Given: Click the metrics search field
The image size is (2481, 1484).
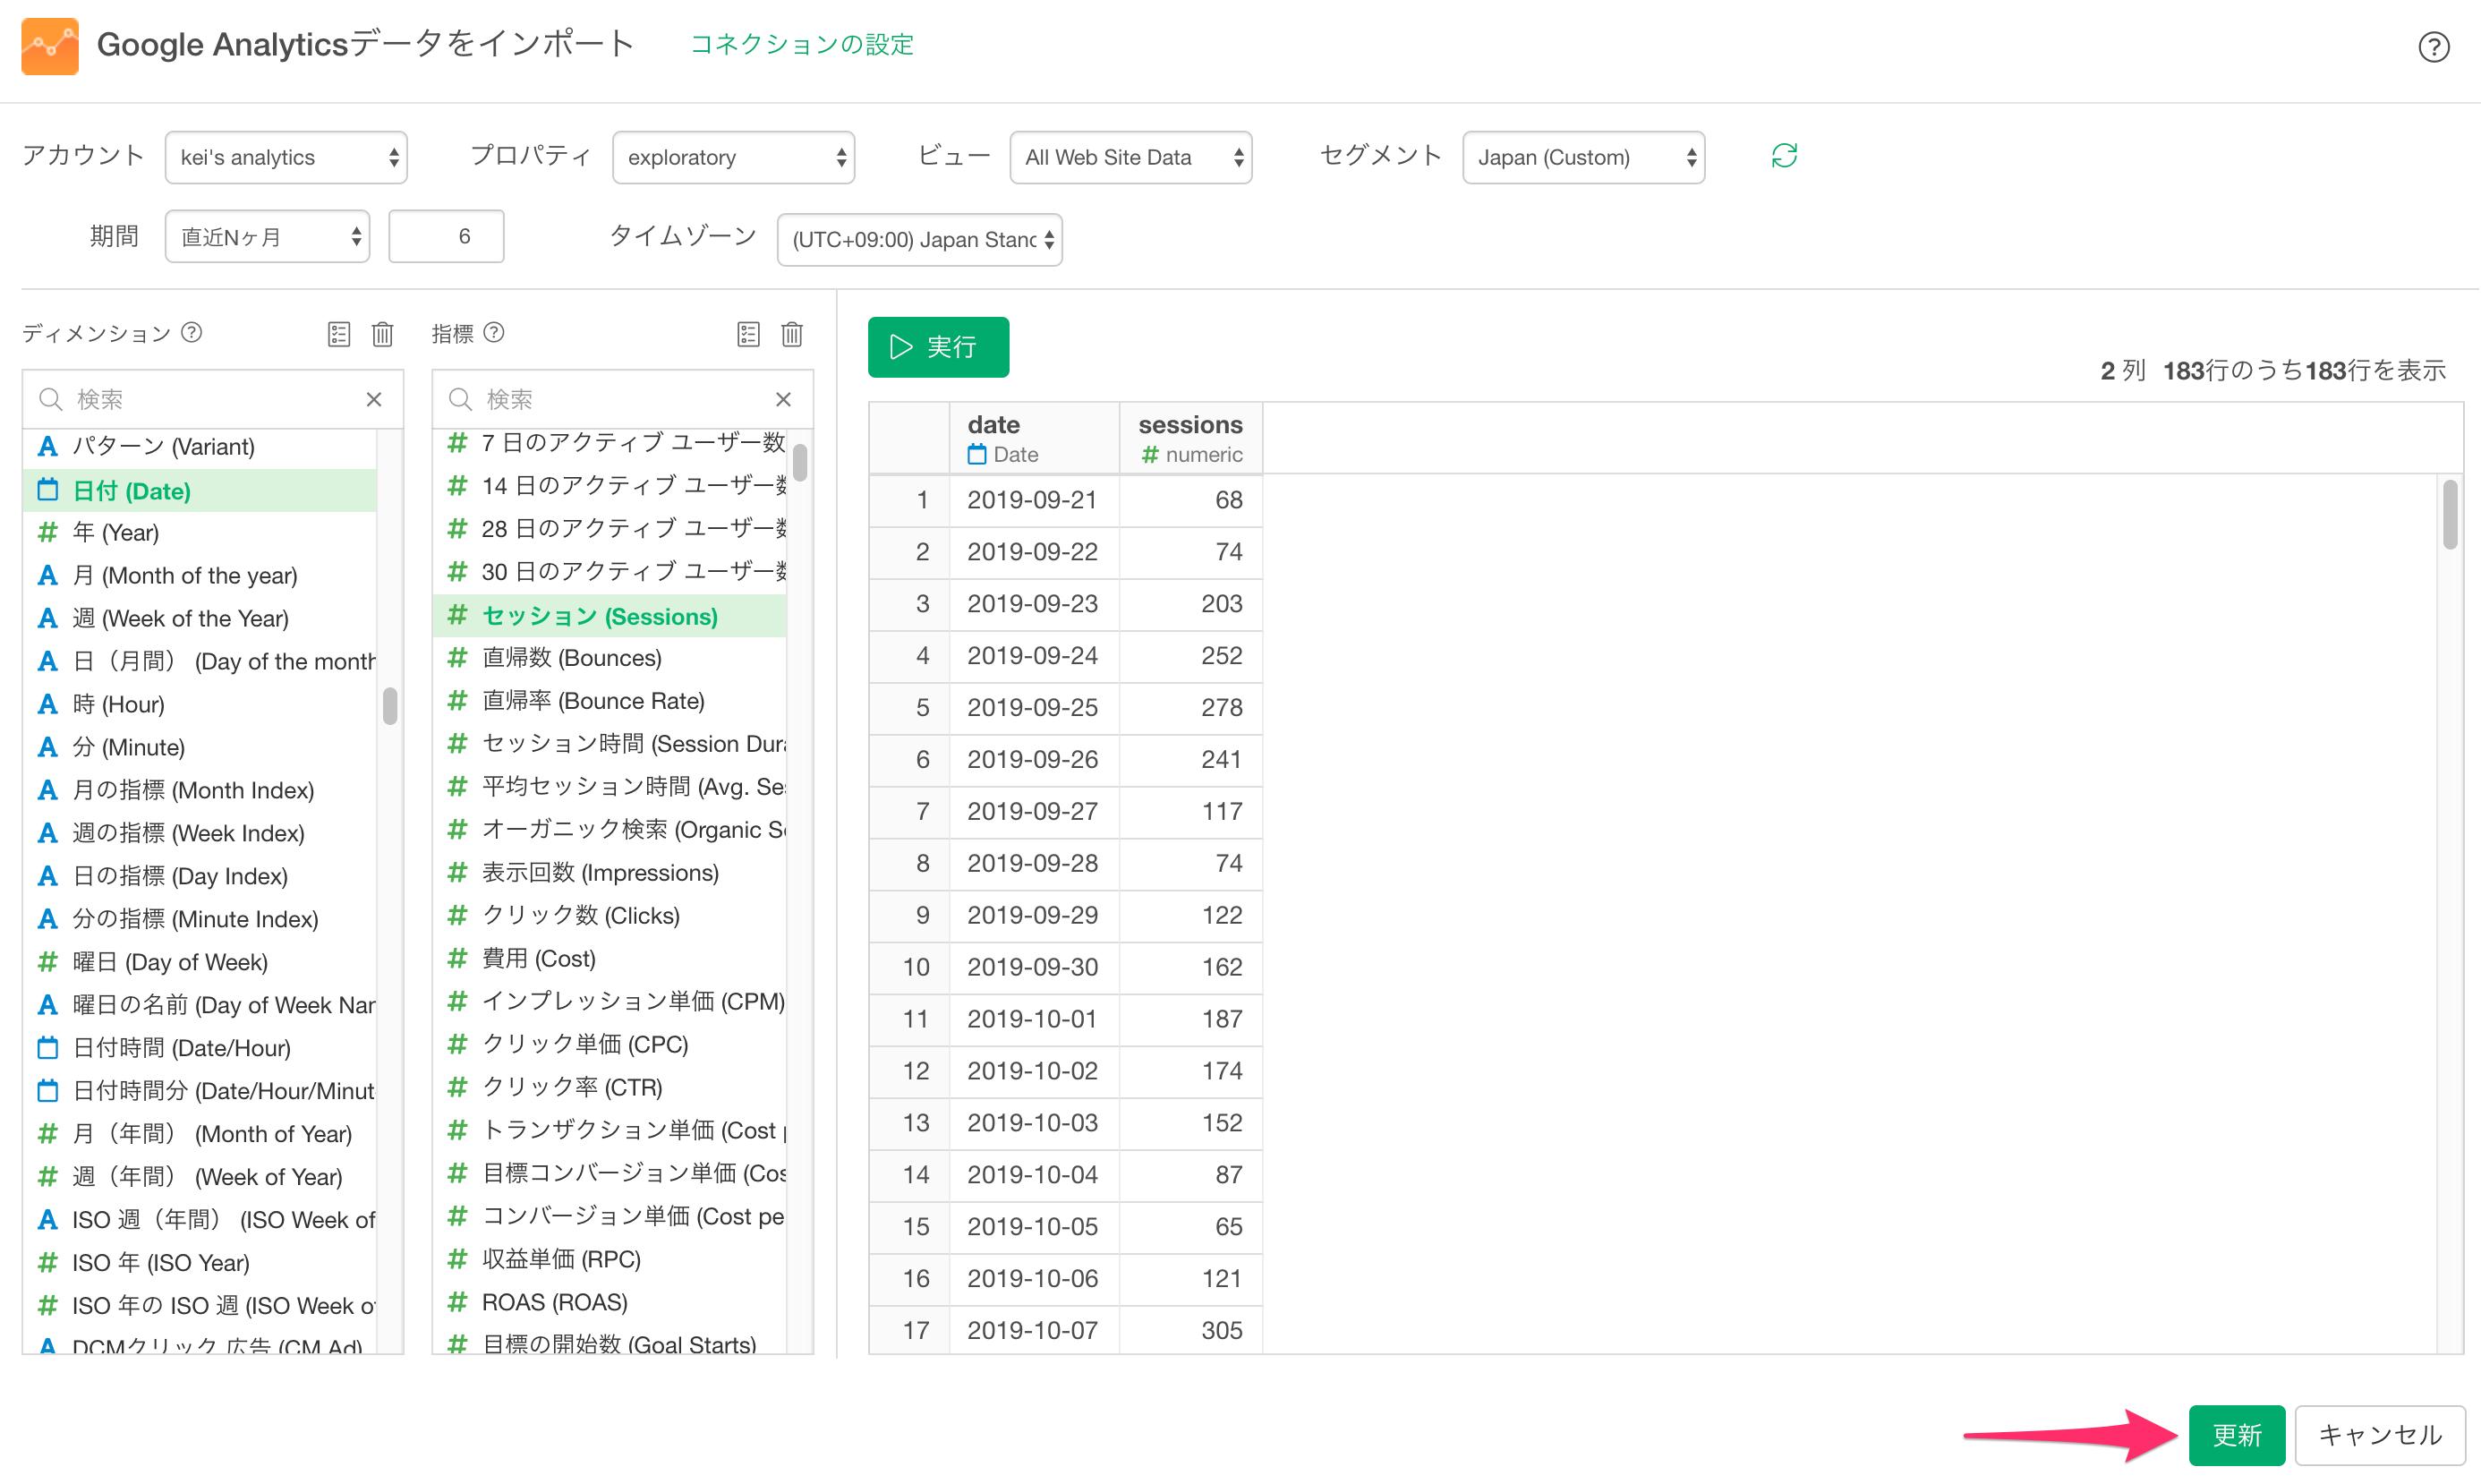Looking at the screenshot, I should (x=621, y=399).
